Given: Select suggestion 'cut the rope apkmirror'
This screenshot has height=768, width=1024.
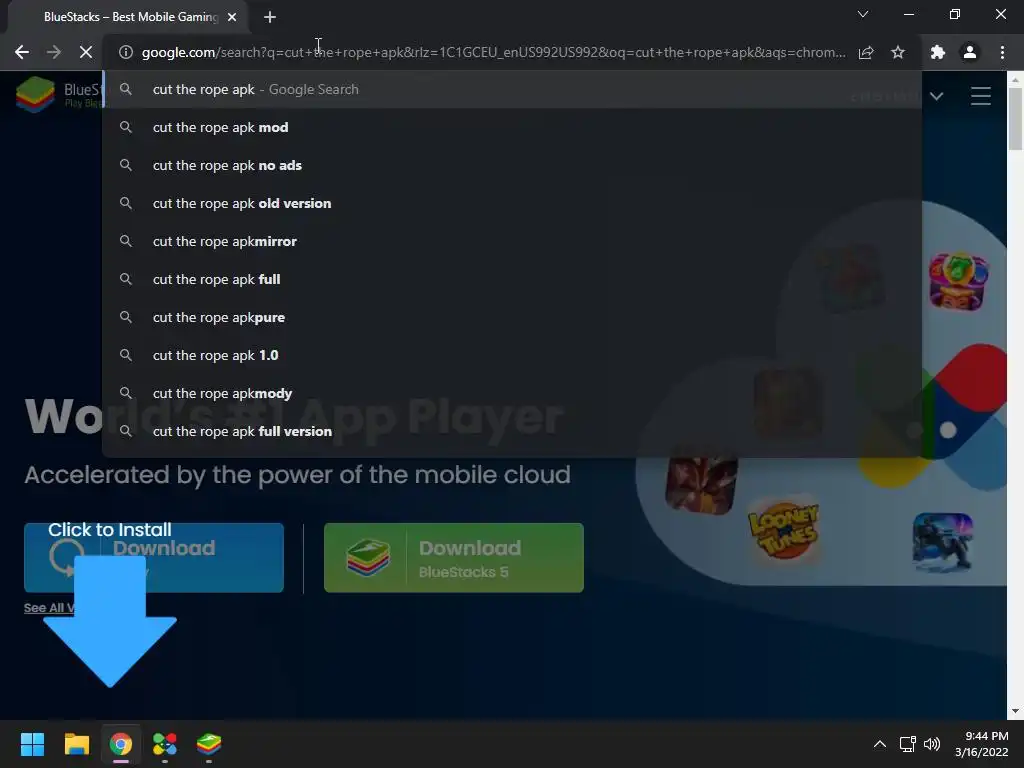Looking at the screenshot, I should point(512,241).
